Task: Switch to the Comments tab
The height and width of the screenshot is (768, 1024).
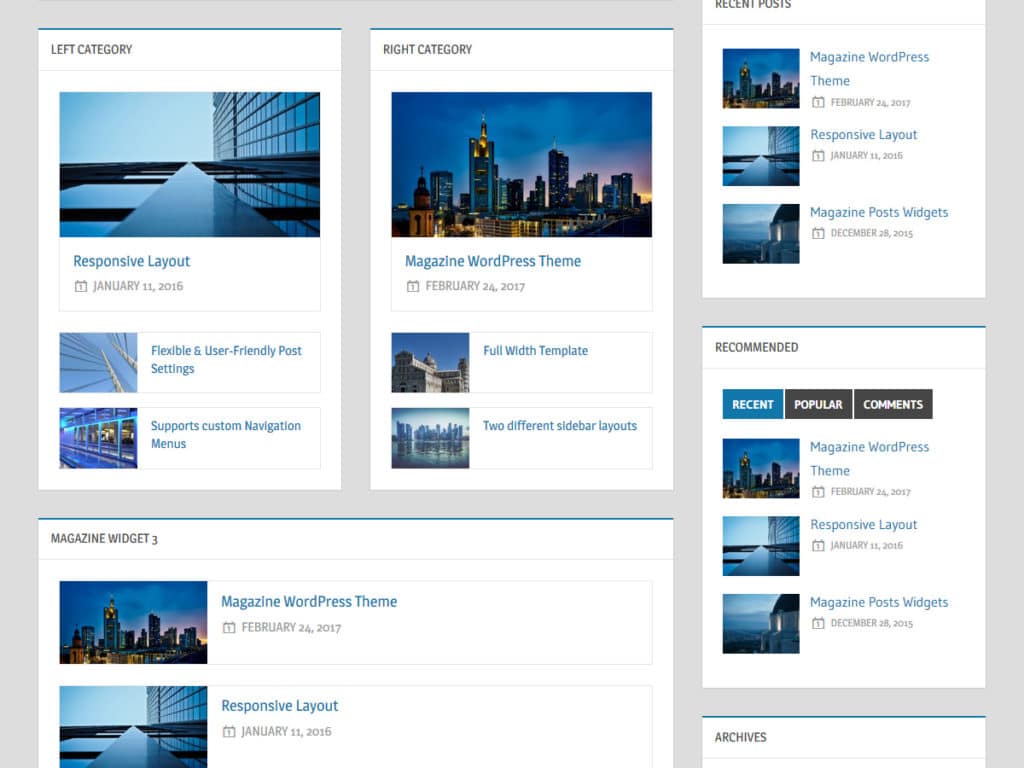Action: click(x=893, y=404)
